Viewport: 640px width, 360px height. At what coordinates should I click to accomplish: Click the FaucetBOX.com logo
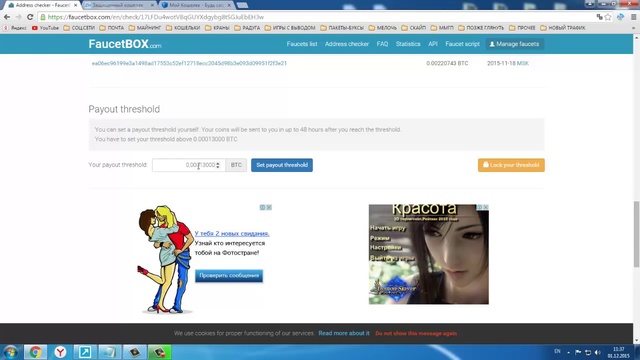[125, 44]
